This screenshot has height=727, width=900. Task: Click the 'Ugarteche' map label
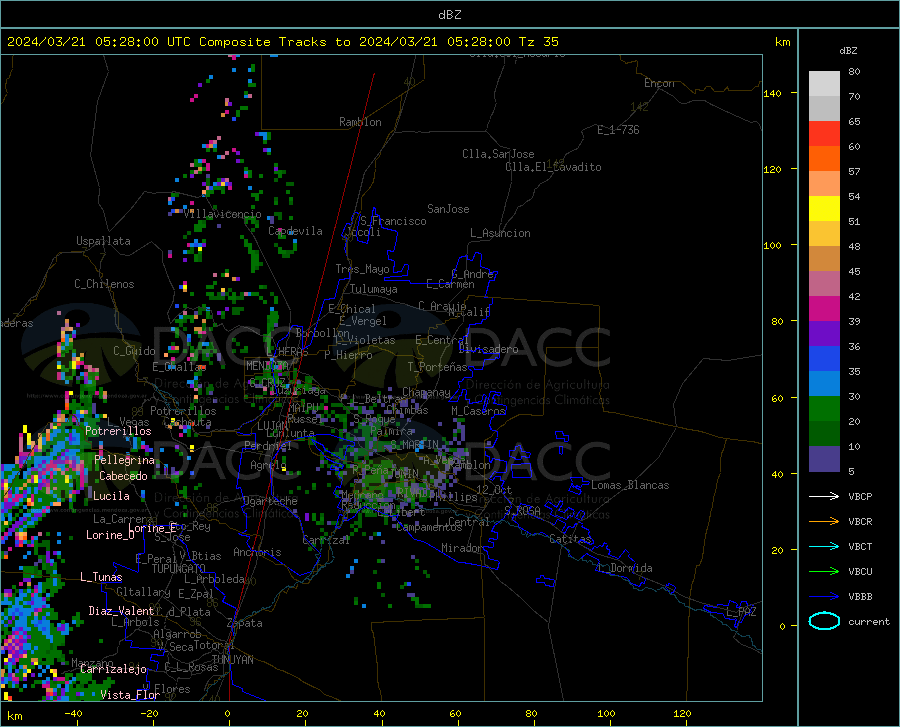270,501
